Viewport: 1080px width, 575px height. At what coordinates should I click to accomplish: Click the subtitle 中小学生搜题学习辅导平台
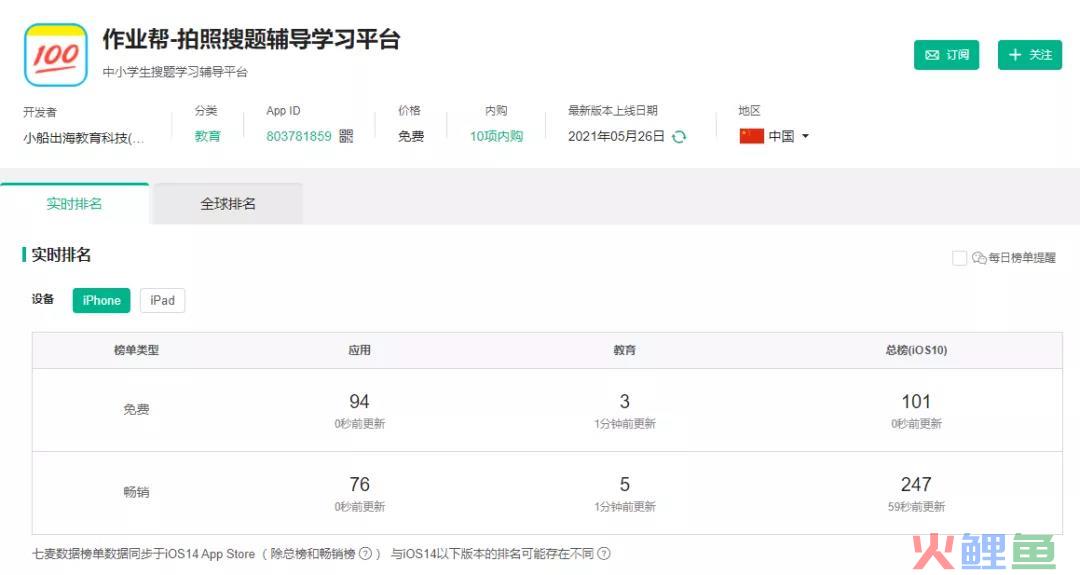tap(175, 72)
